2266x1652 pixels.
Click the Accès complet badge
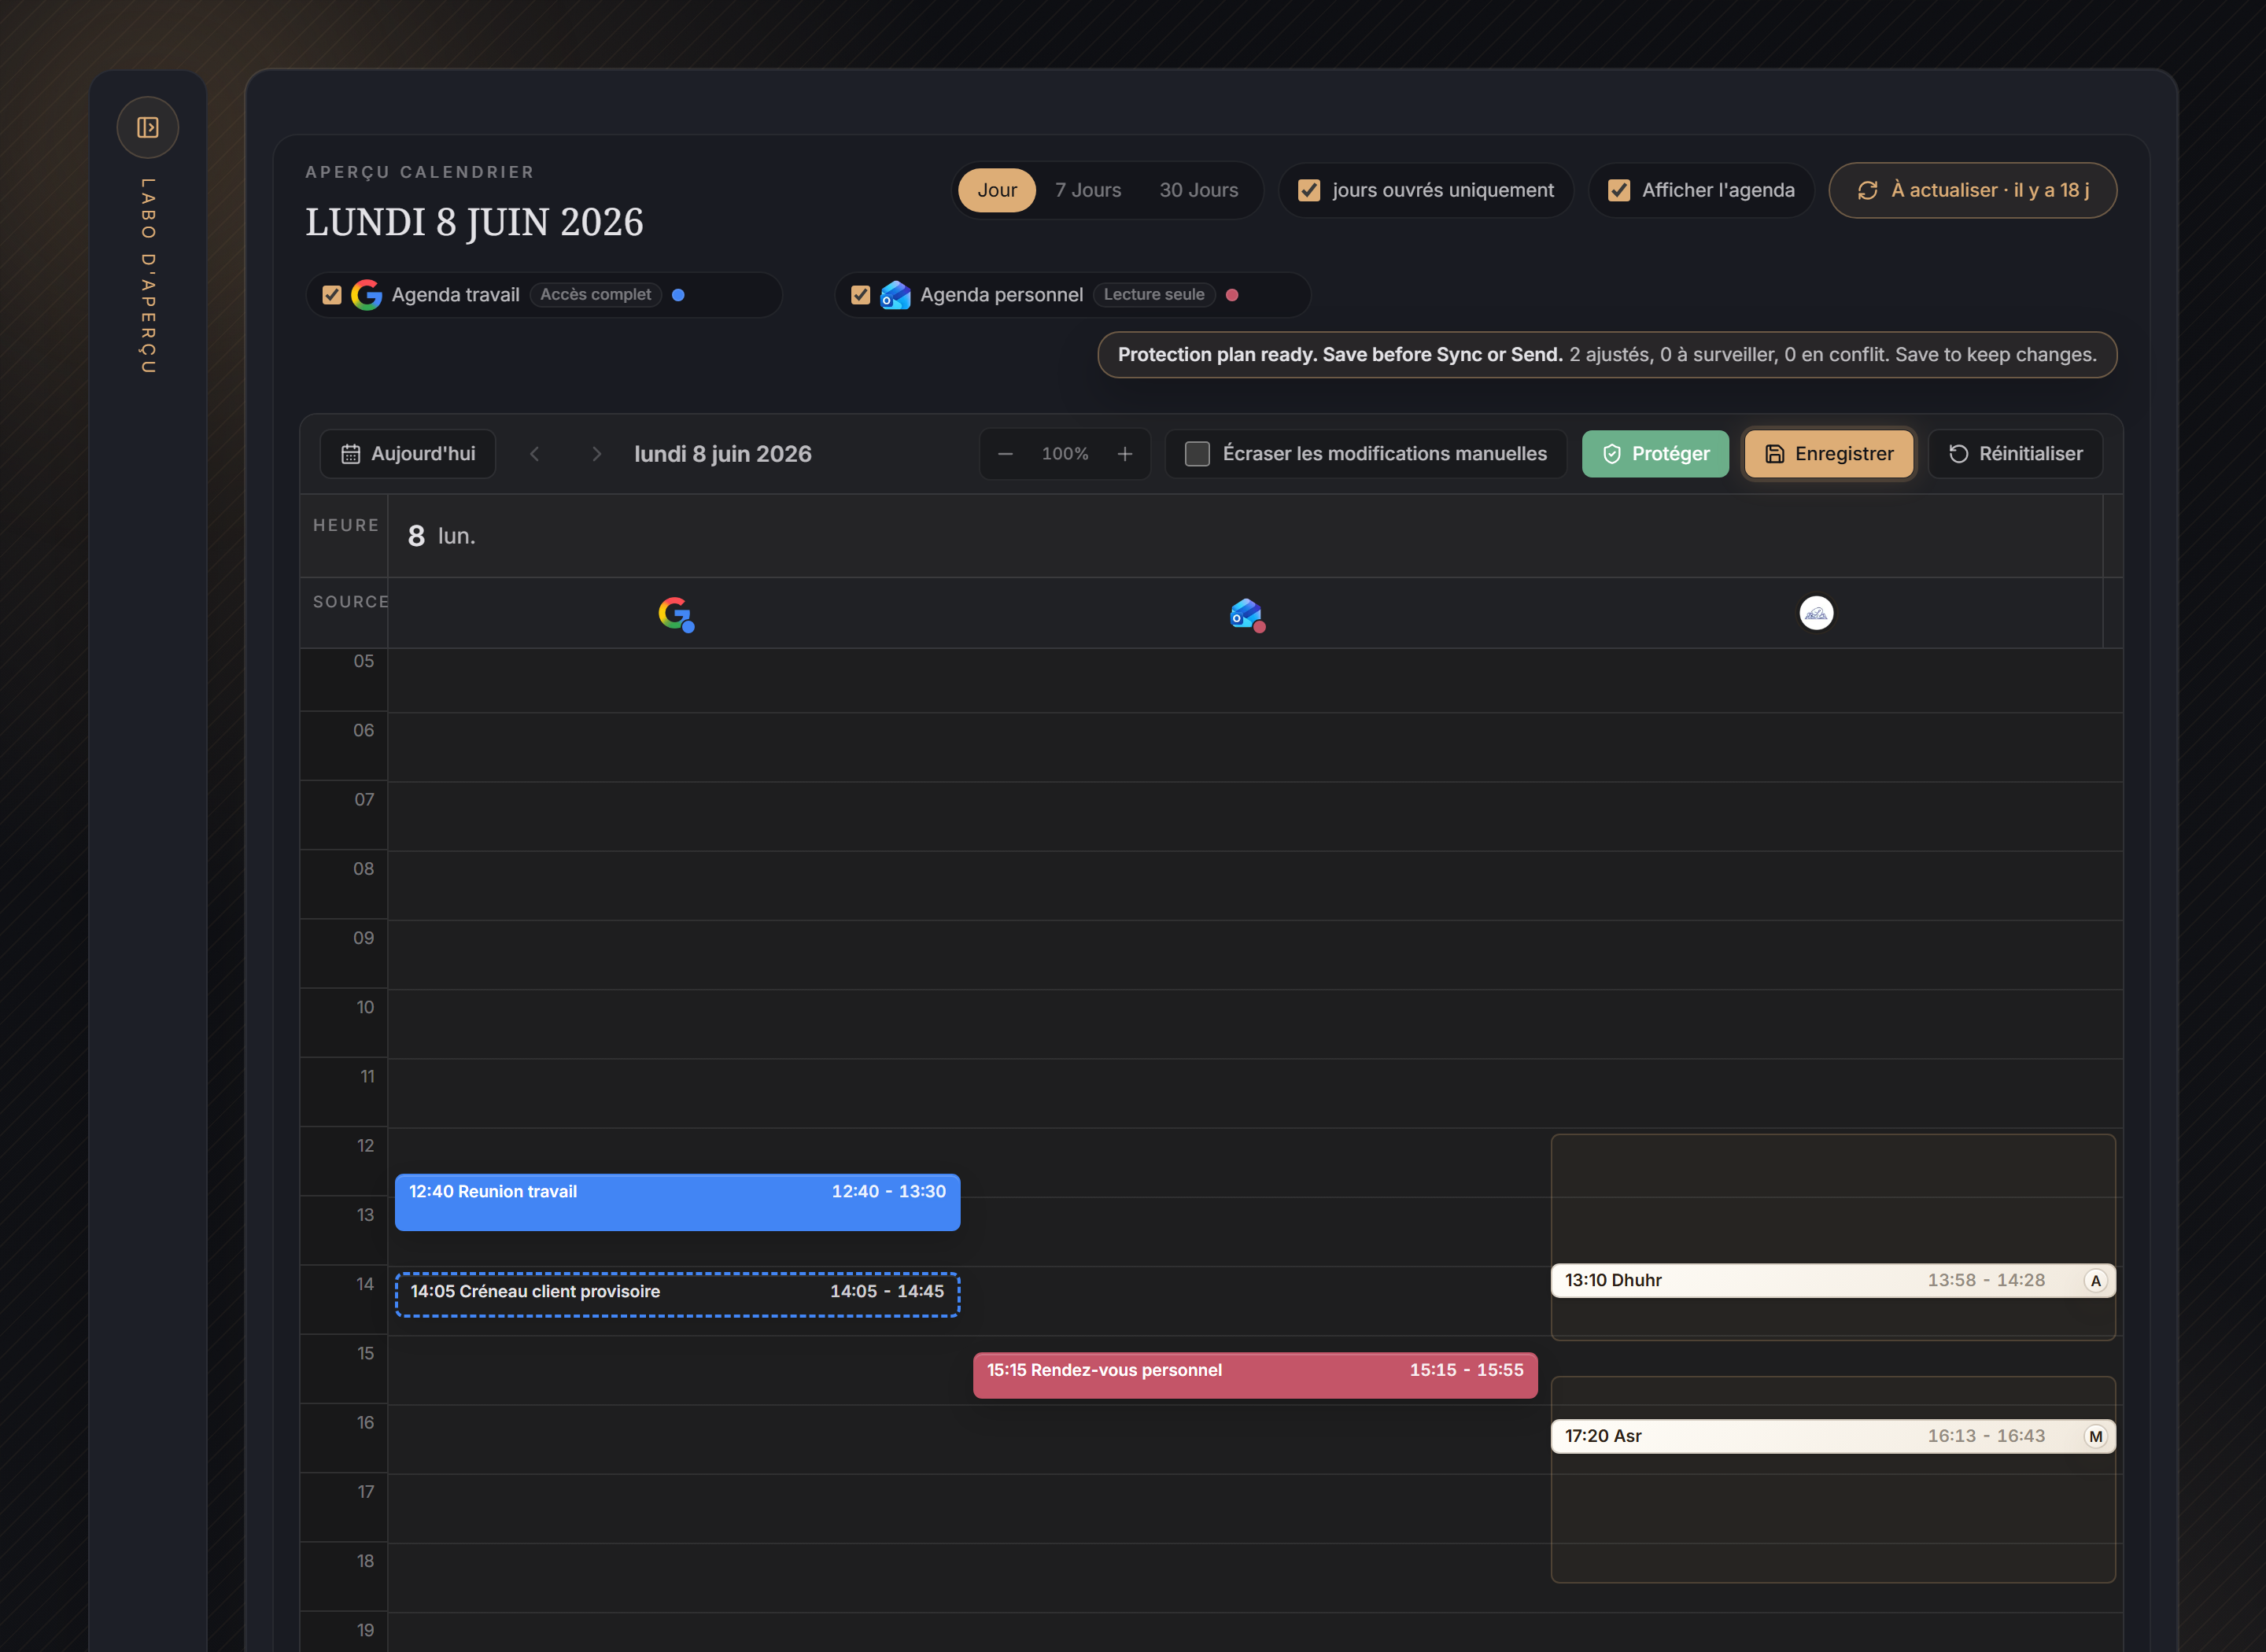595,295
